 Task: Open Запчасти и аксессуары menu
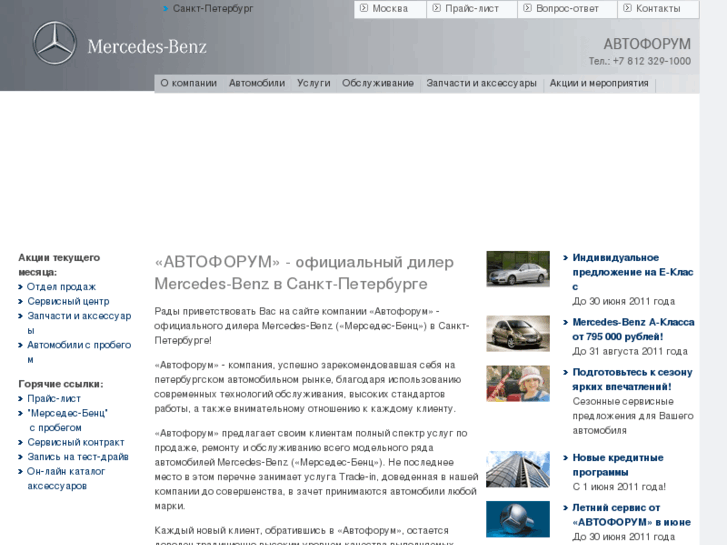coord(481,83)
